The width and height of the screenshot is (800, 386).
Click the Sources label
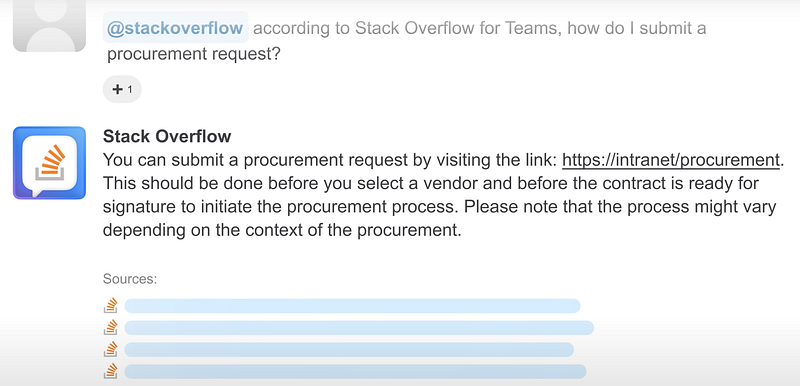tap(130, 279)
